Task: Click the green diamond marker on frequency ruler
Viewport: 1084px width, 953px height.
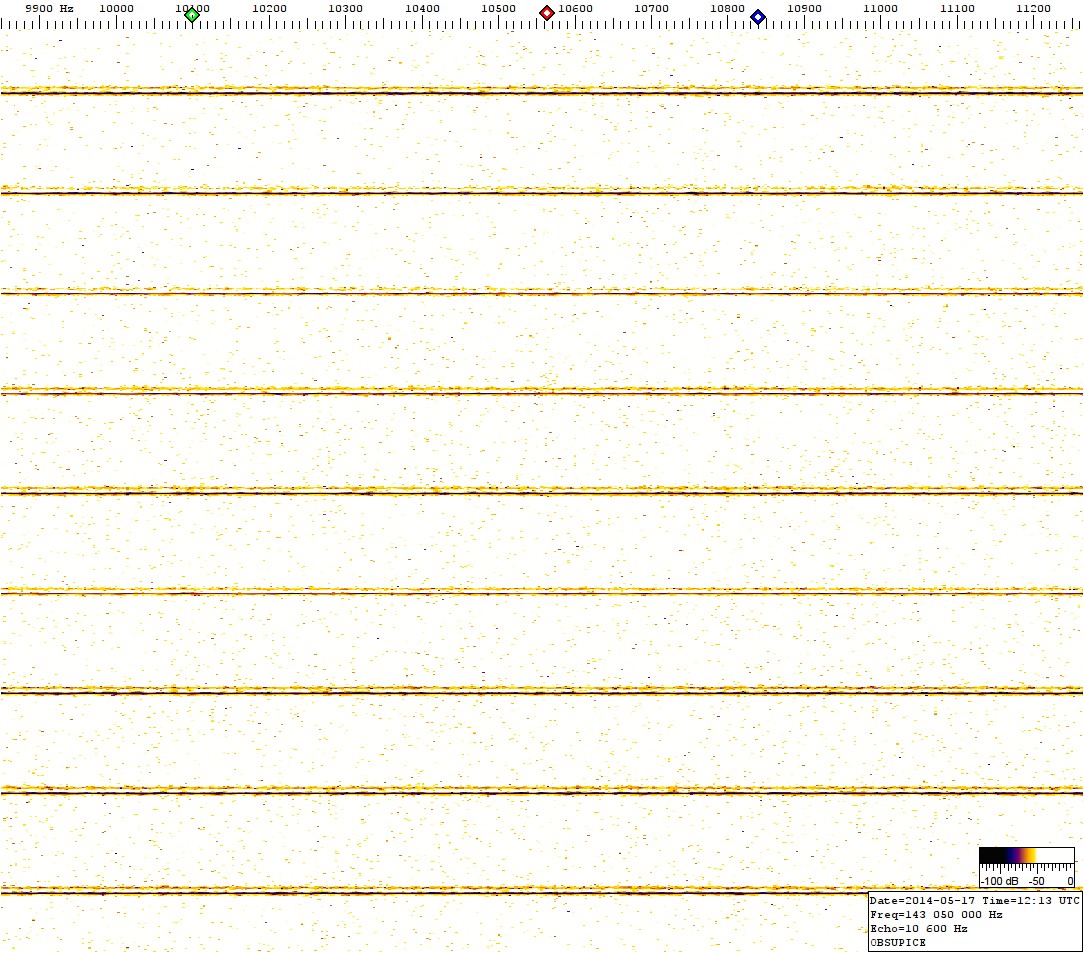Action: (192, 14)
